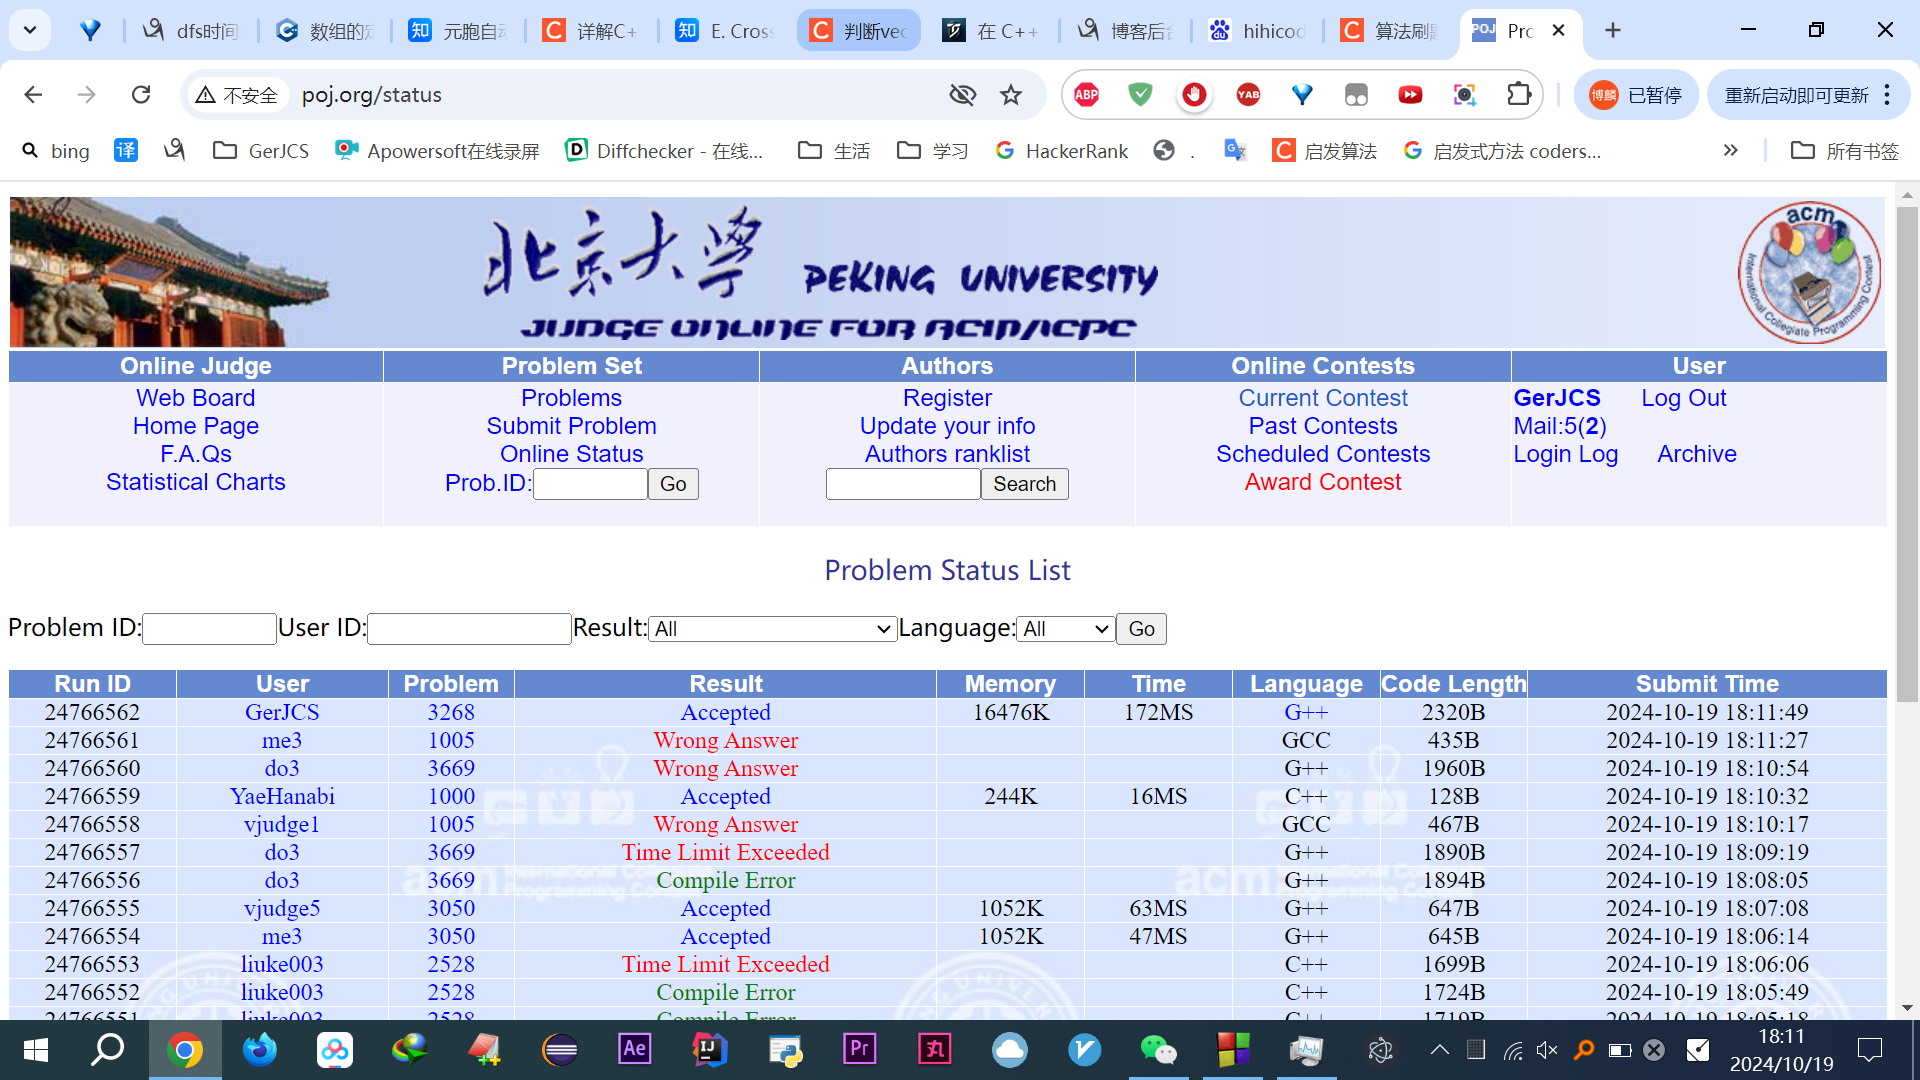Click the bookmark star icon in address bar
The height and width of the screenshot is (1080, 1920).
tap(1011, 95)
